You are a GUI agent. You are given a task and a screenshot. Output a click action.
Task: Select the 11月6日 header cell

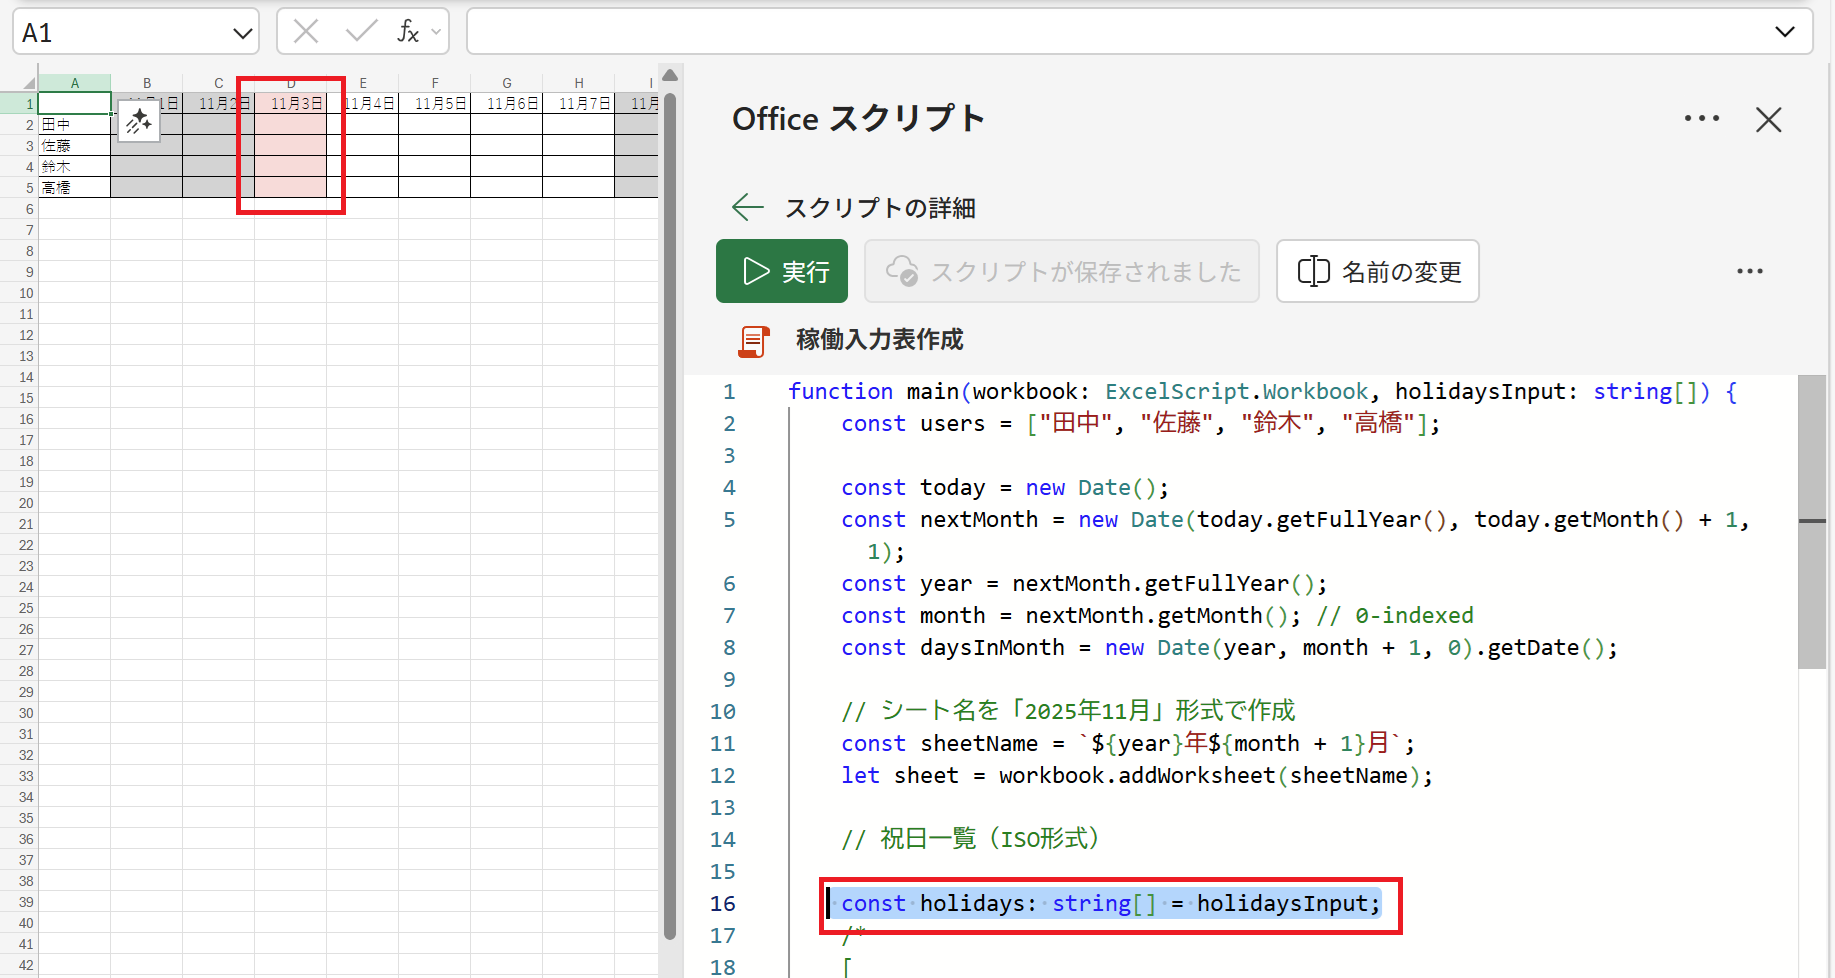507,103
